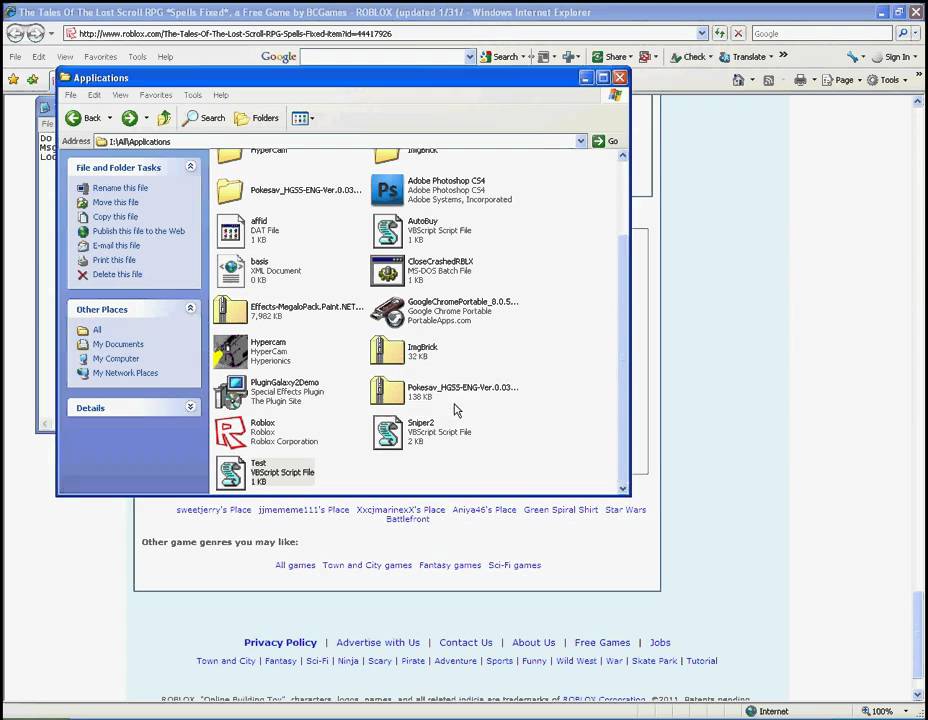This screenshot has width=928, height=720.
Task: Select the Test VBScript file icon
Action: click(230, 473)
